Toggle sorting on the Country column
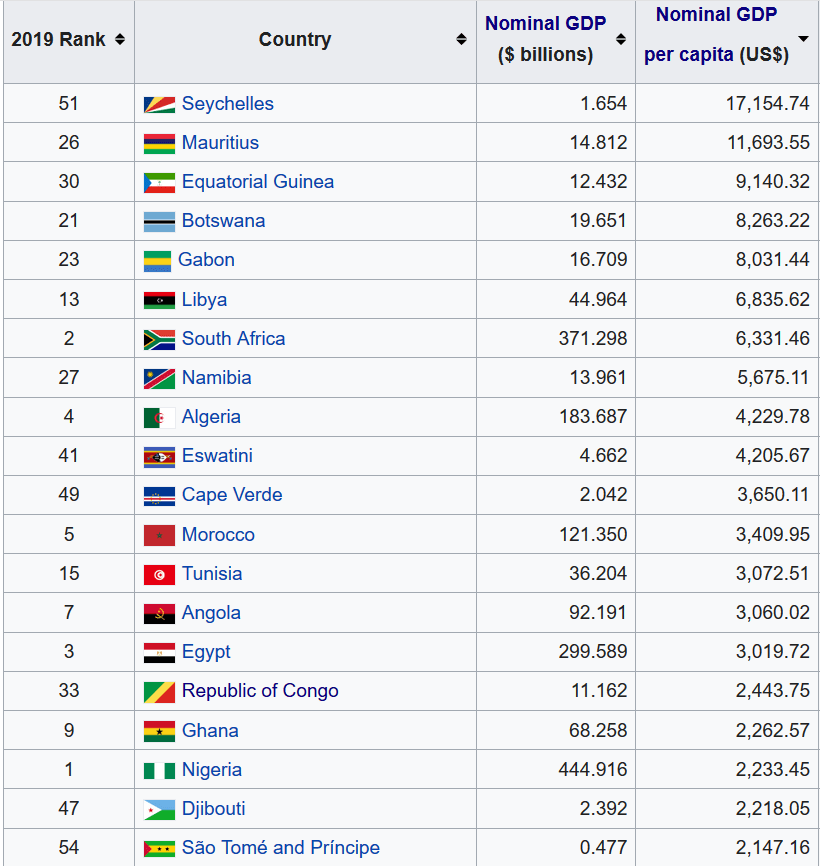 [461, 39]
